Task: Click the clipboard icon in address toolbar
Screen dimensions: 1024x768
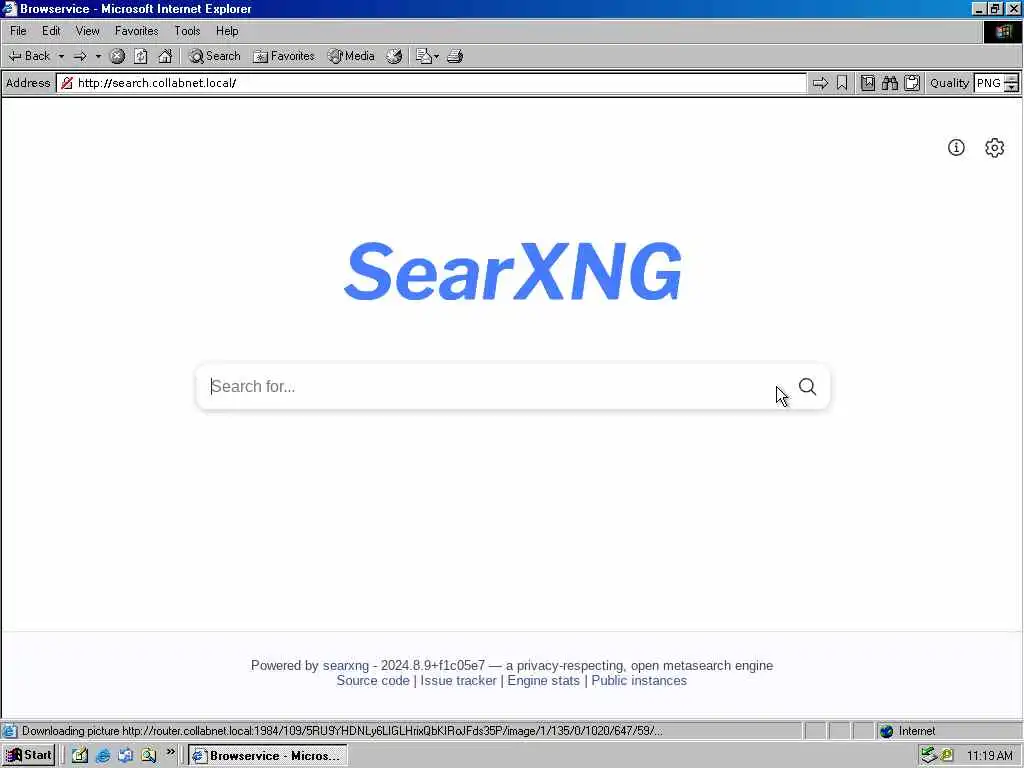Action: (x=912, y=83)
